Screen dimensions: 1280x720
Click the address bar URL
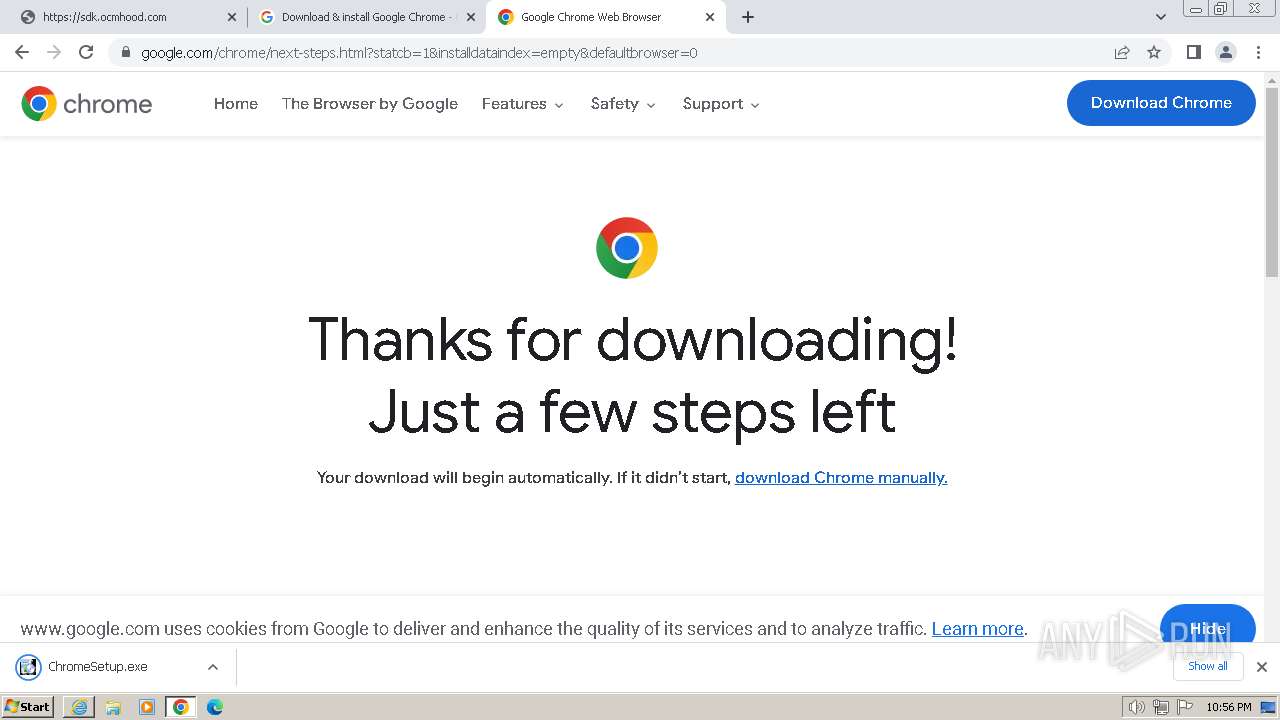click(420, 52)
